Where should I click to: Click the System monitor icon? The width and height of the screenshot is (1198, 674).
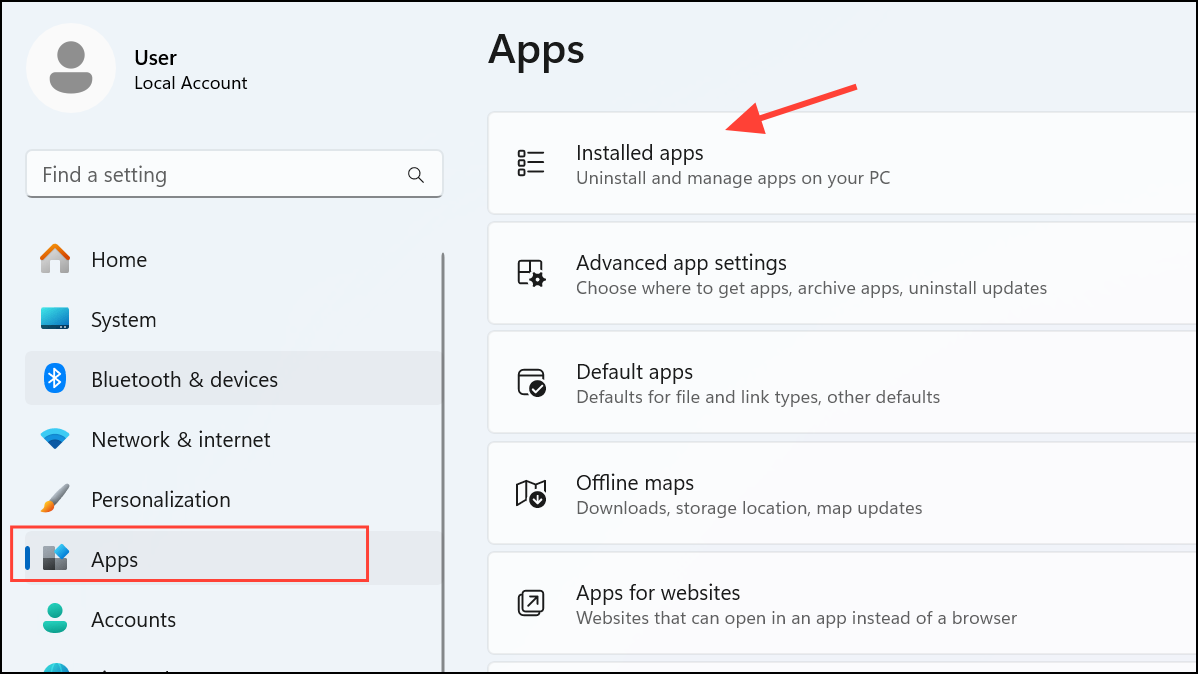click(x=55, y=319)
